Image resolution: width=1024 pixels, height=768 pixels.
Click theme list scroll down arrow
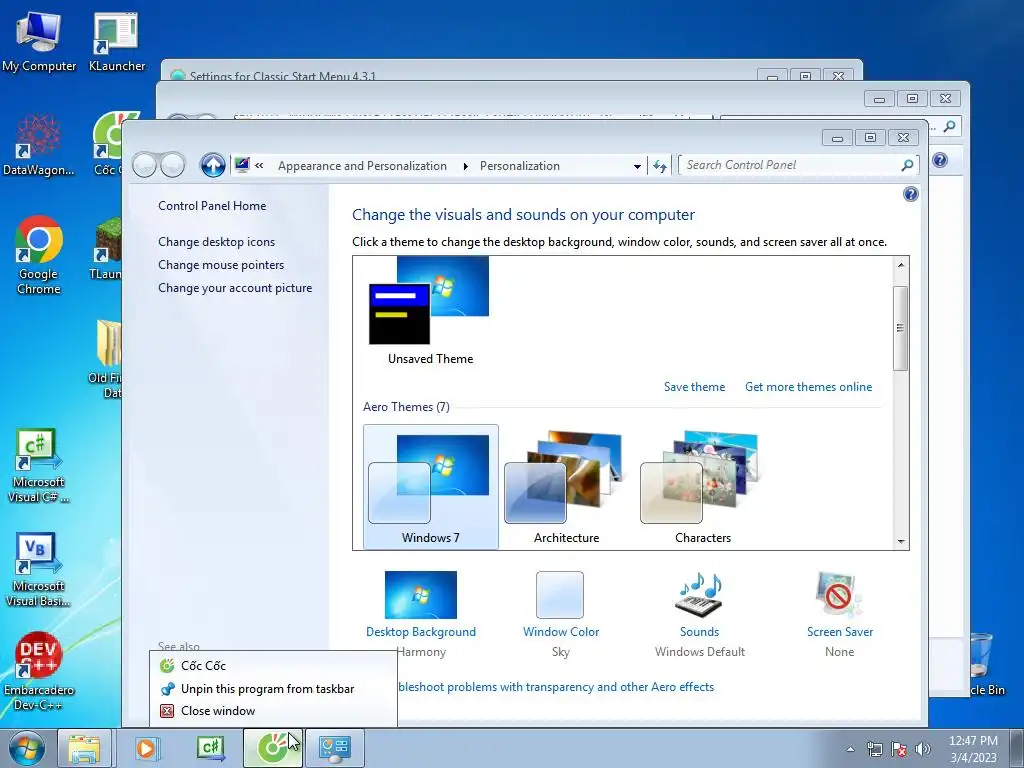click(901, 541)
